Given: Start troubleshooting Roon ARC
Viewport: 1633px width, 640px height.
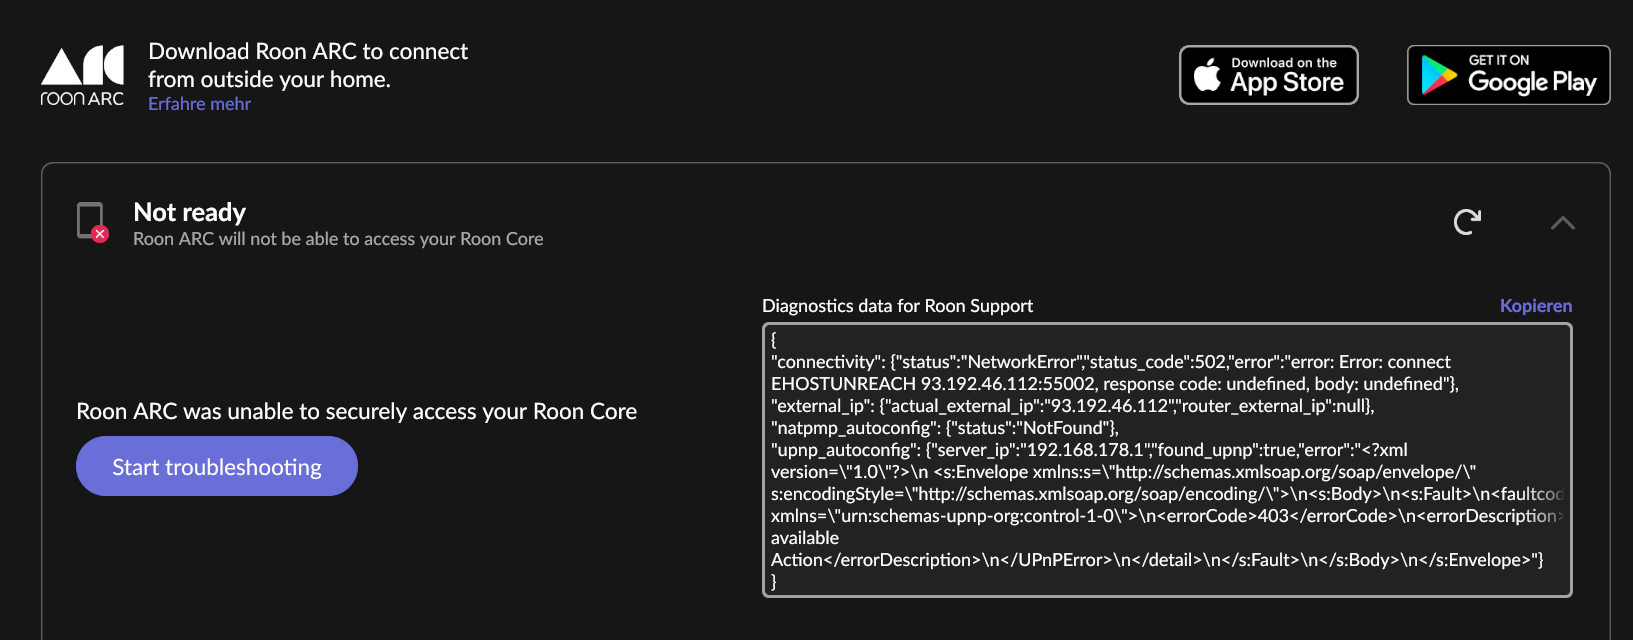Looking at the screenshot, I should (x=217, y=467).
